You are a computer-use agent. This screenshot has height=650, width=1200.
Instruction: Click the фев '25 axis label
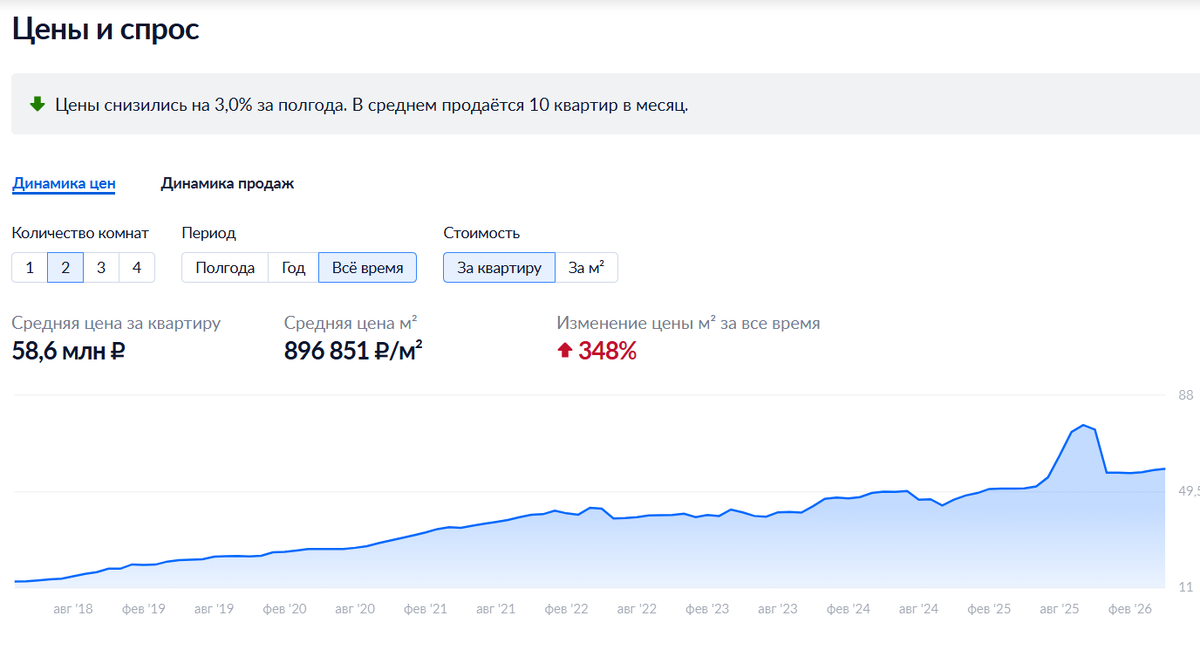tap(990, 608)
